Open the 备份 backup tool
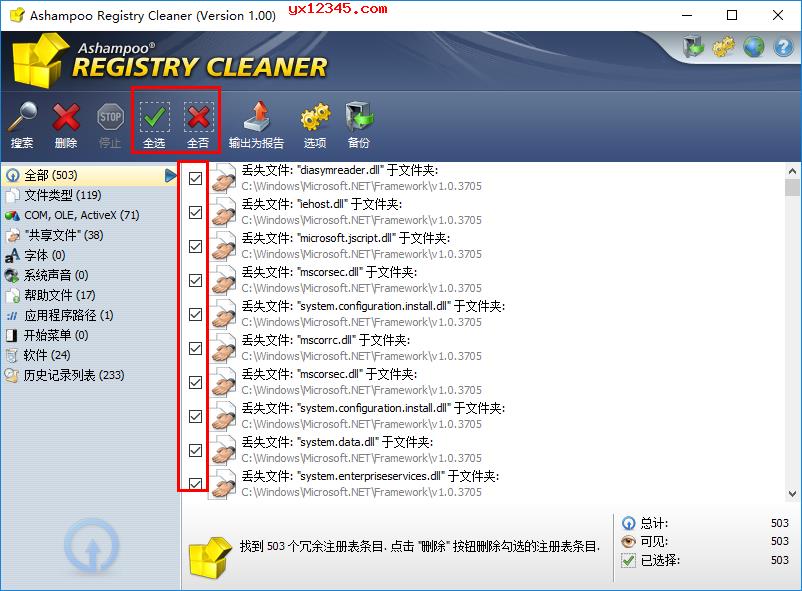 pyautogui.click(x=359, y=125)
